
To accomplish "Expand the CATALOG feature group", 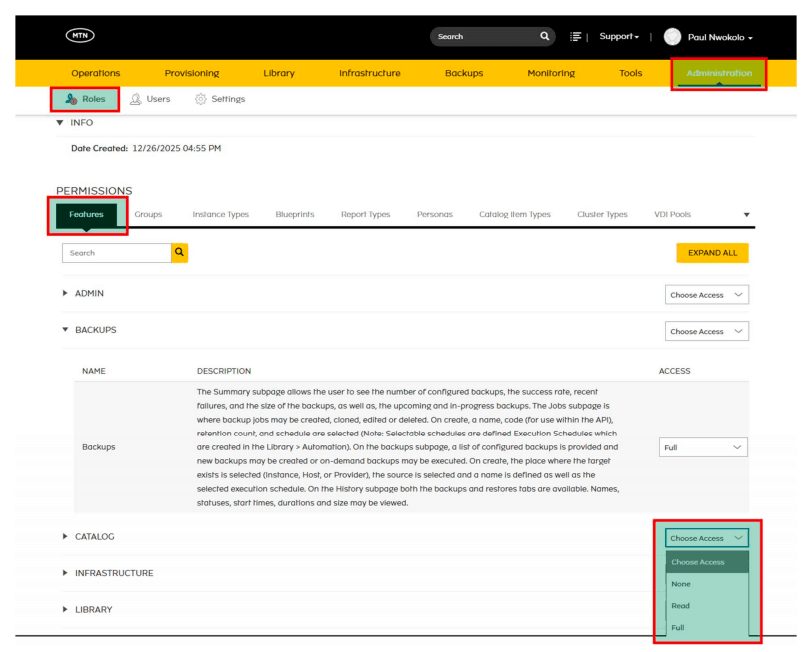I will point(65,536).
